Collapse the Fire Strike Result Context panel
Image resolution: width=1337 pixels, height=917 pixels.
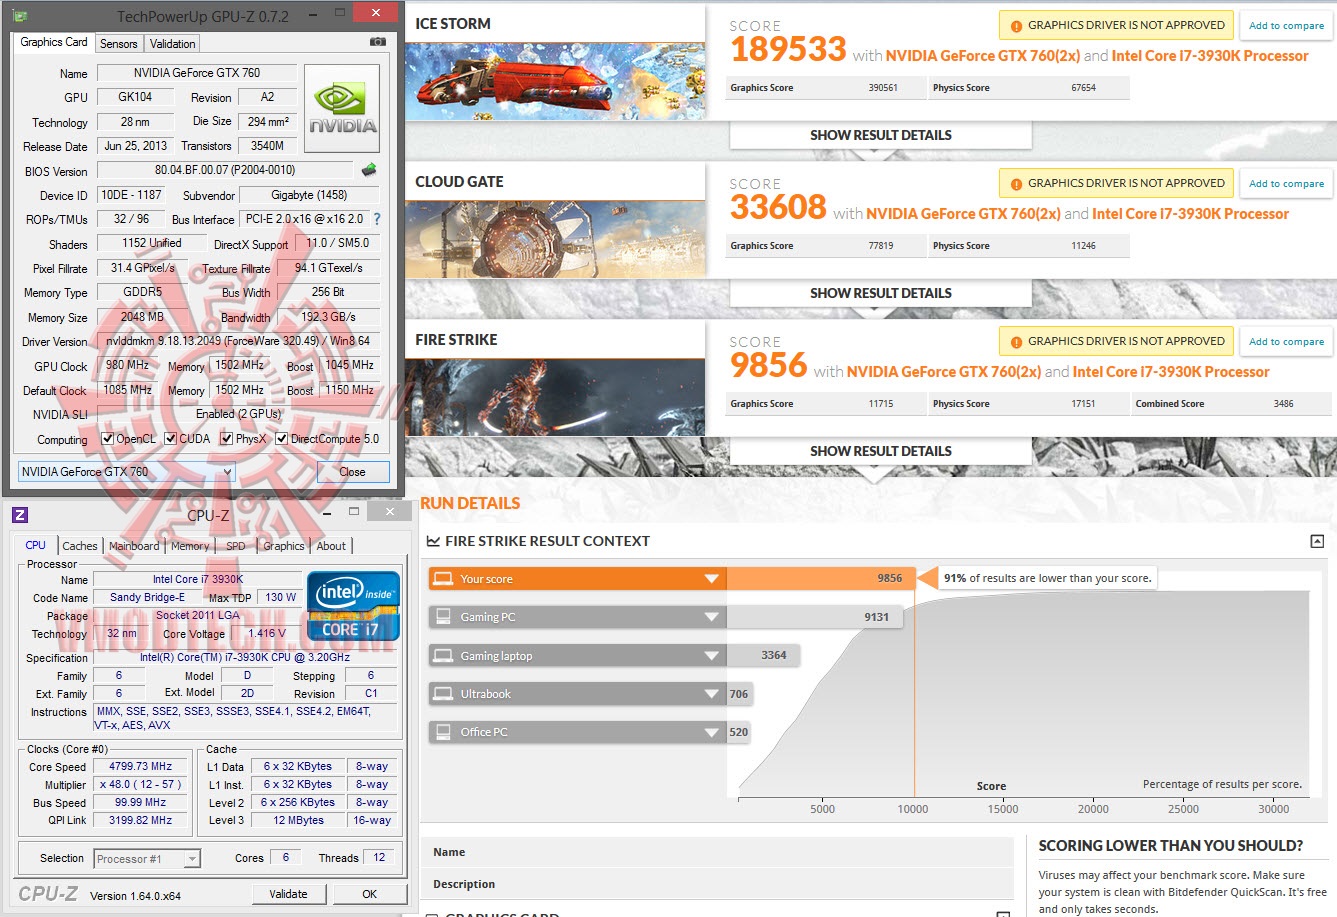1317,541
